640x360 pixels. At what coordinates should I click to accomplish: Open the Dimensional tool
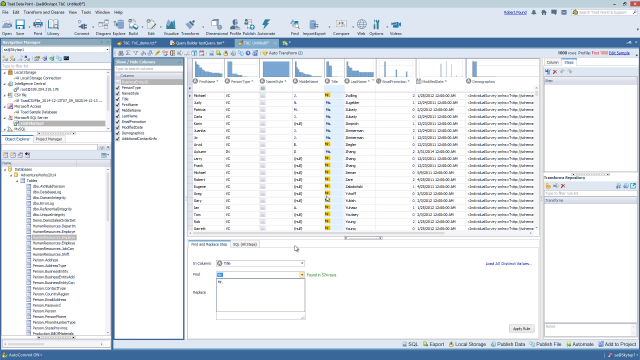(216, 27)
